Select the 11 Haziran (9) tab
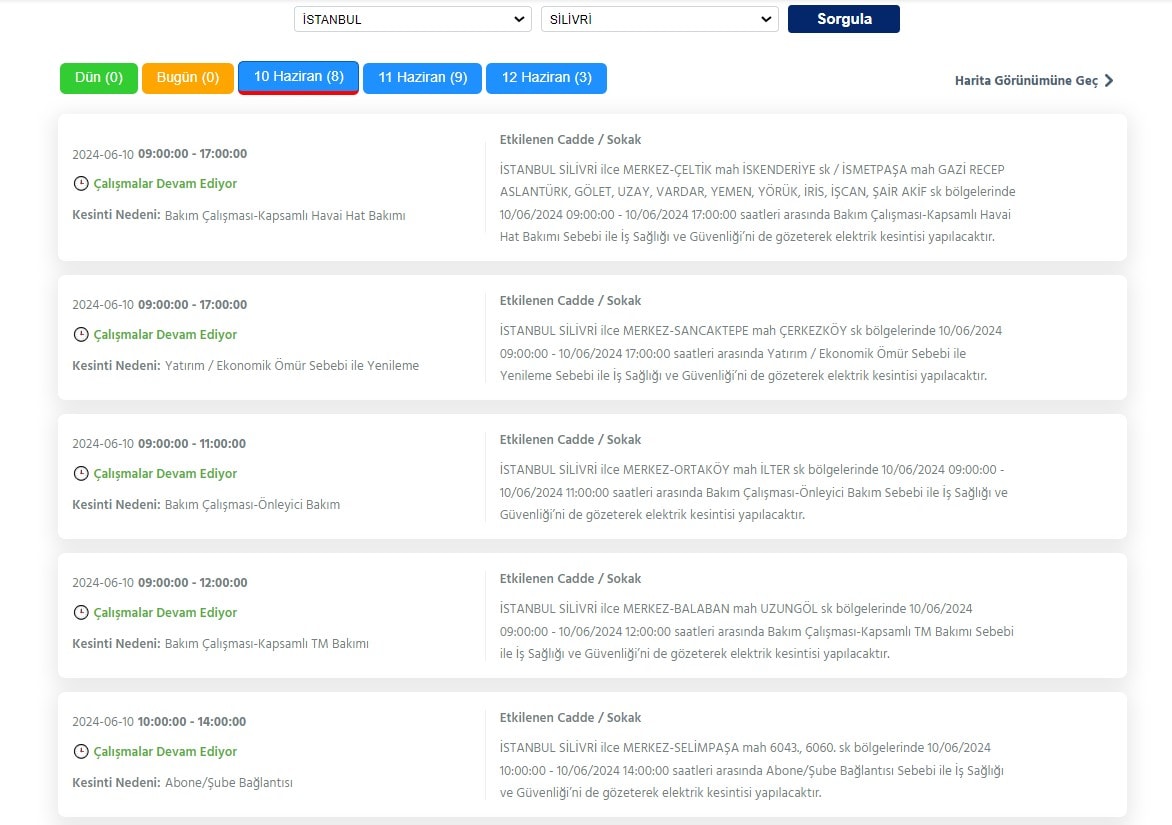This screenshot has height=825, width=1172. point(422,78)
